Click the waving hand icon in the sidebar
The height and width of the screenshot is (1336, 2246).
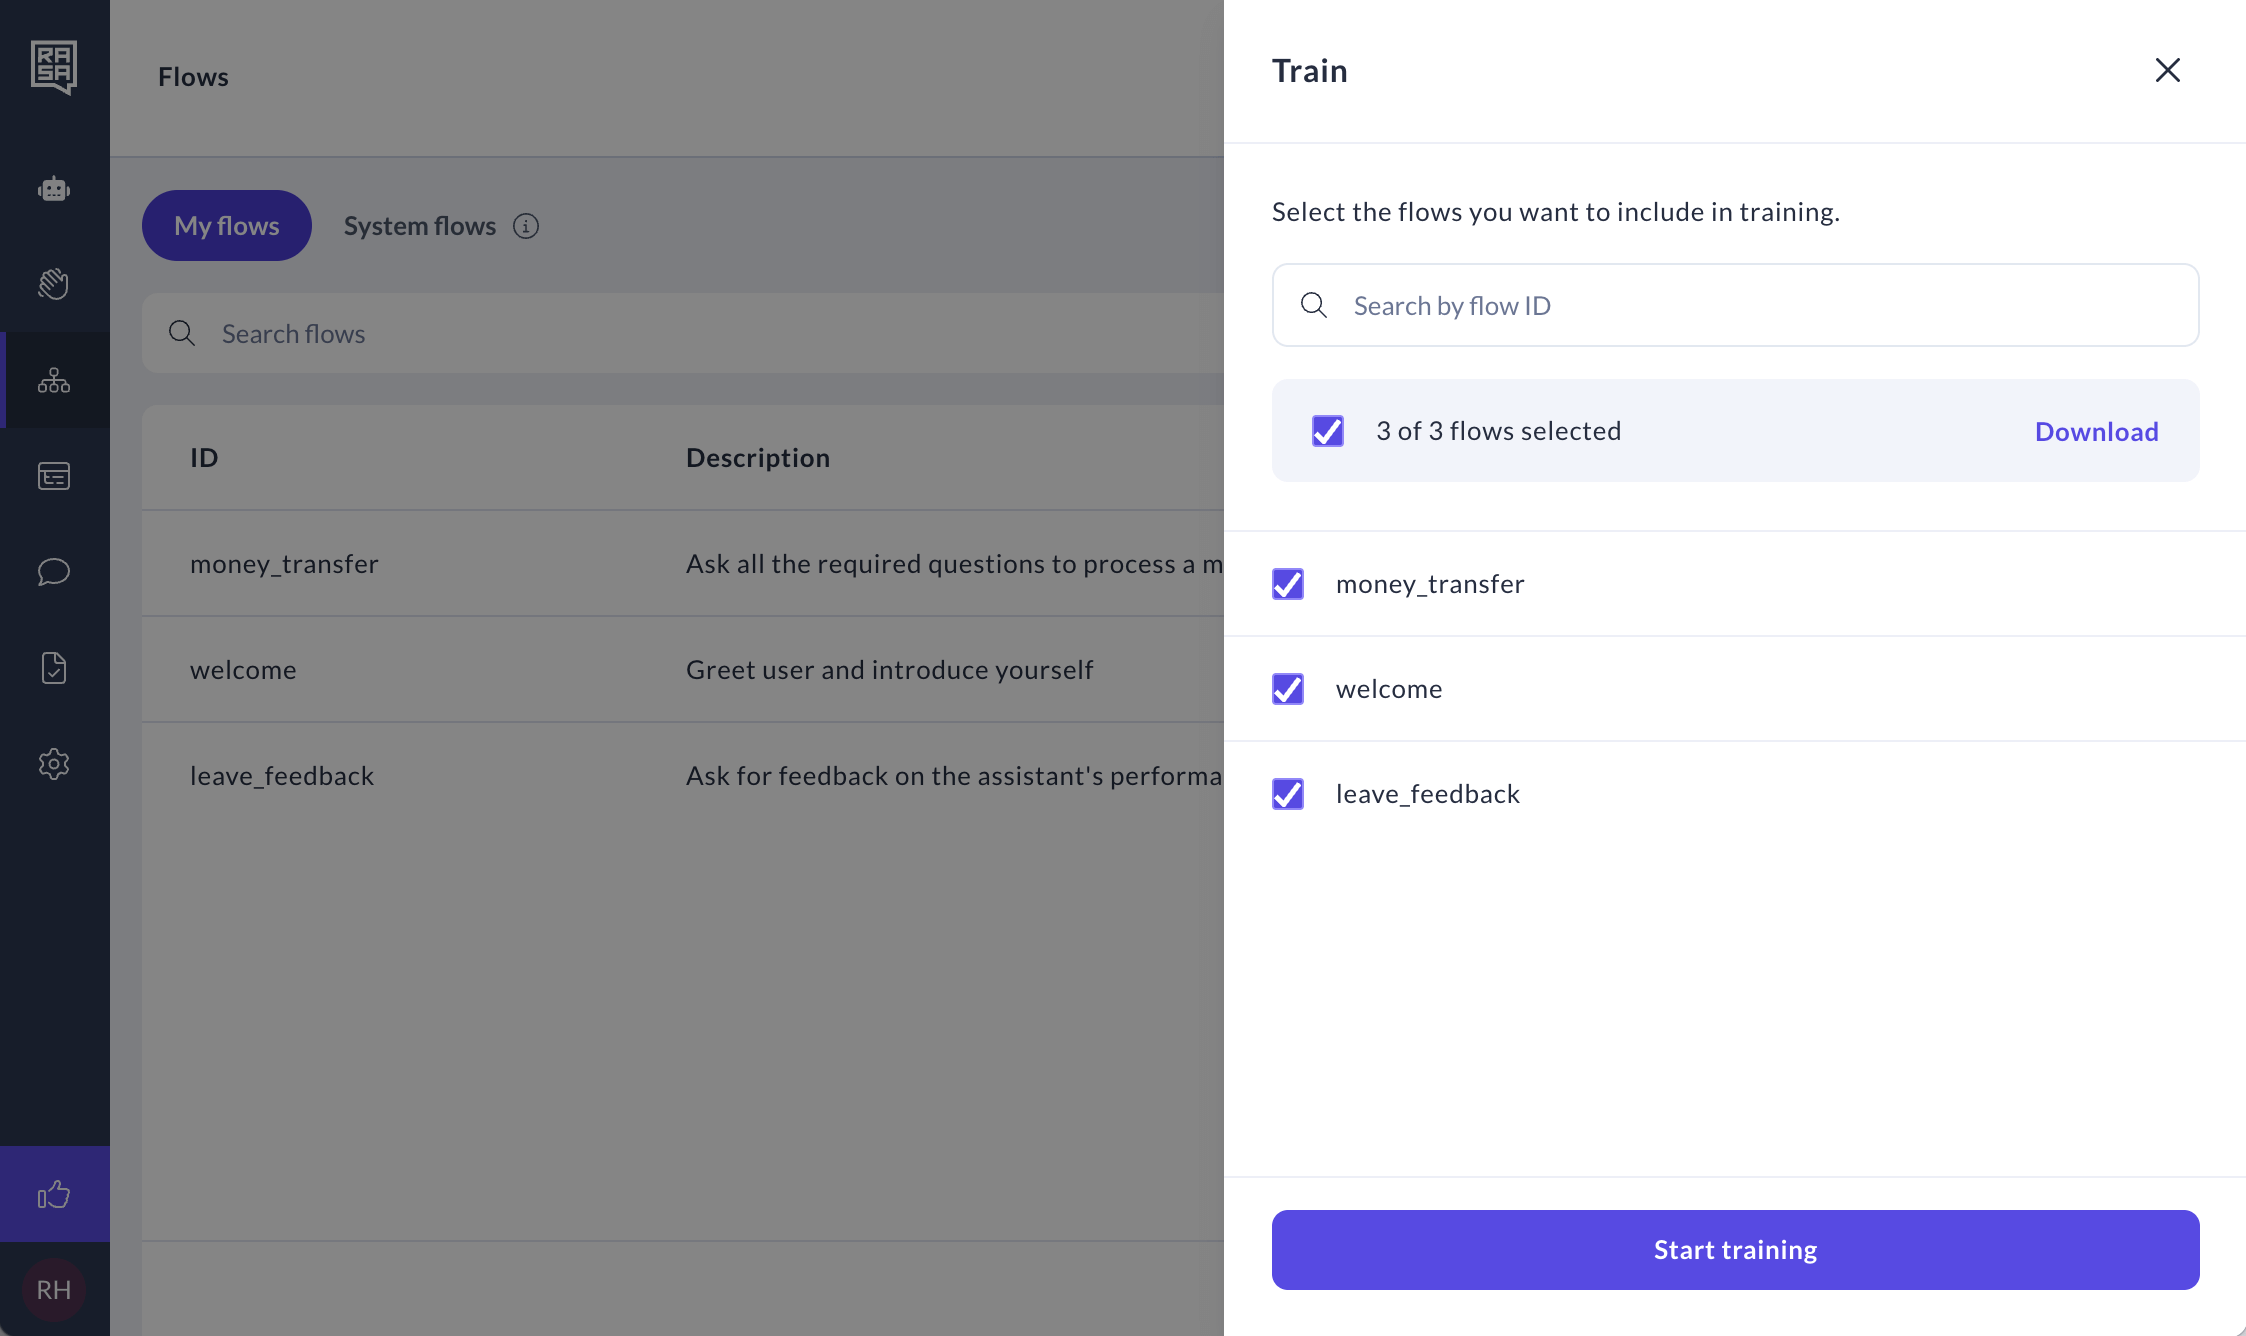click(x=54, y=284)
